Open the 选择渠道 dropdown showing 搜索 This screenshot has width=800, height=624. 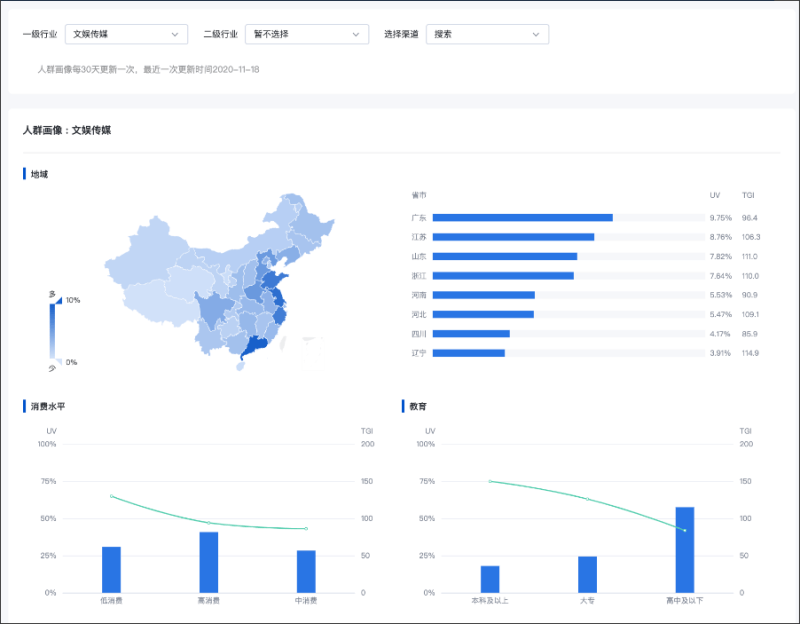coord(487,34)
